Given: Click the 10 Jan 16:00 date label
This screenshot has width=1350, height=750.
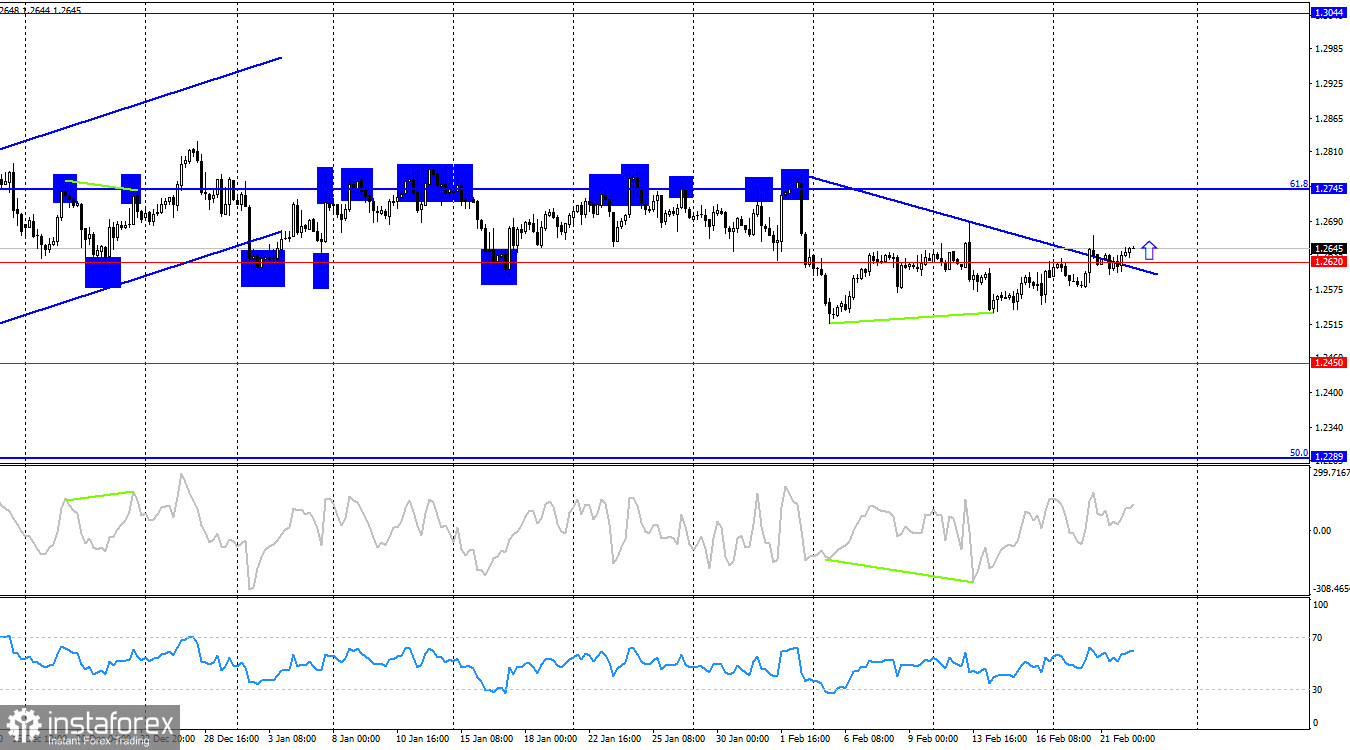Looking at the screenshot, I should click(424, 739).
